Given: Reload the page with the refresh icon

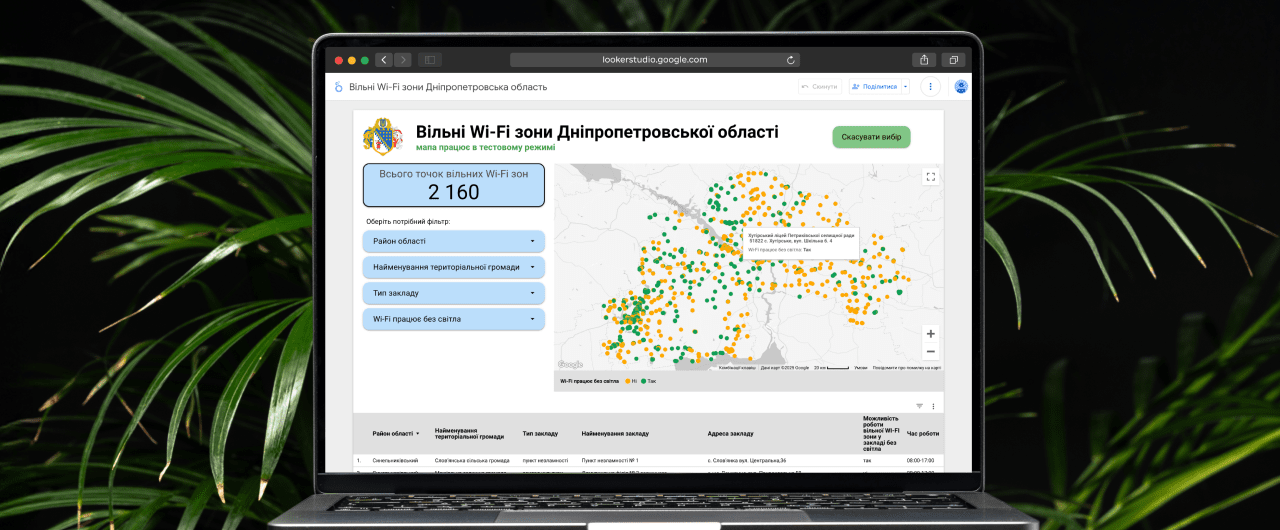Looking at the screenshot, I should pyautogui.click(x=791, y=60).
